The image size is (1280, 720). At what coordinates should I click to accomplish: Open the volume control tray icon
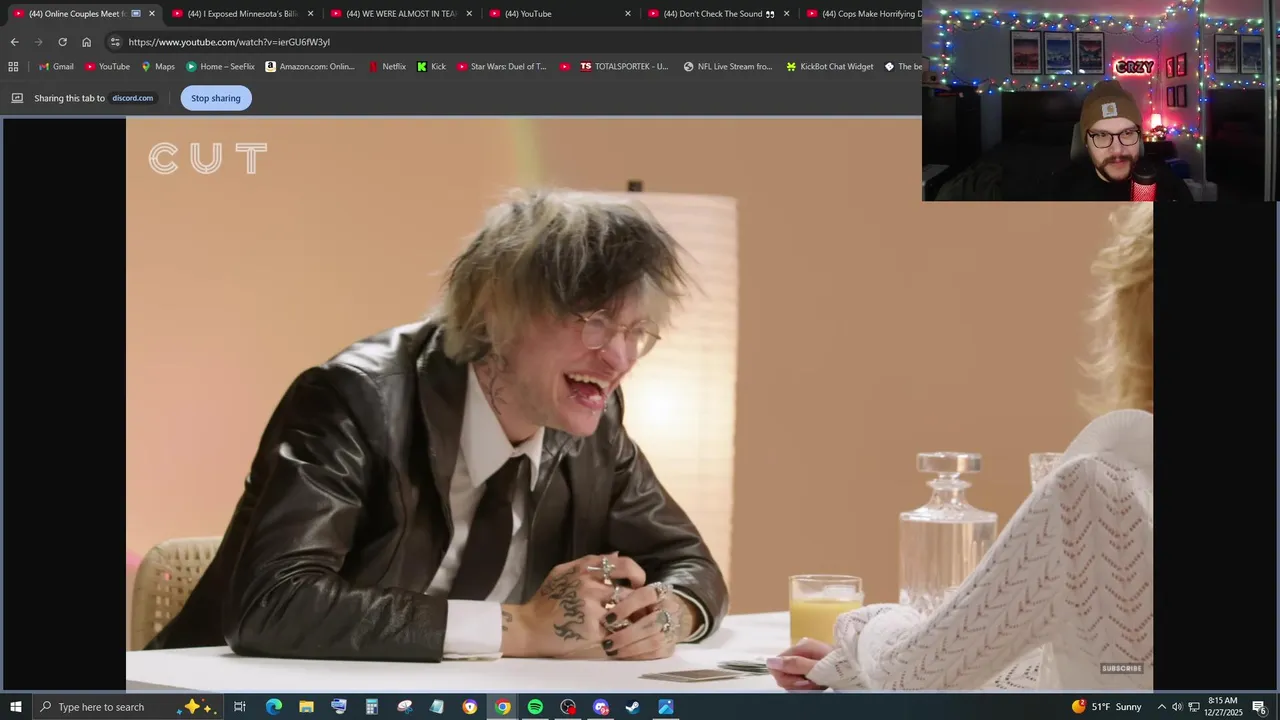click(1177, 707)
